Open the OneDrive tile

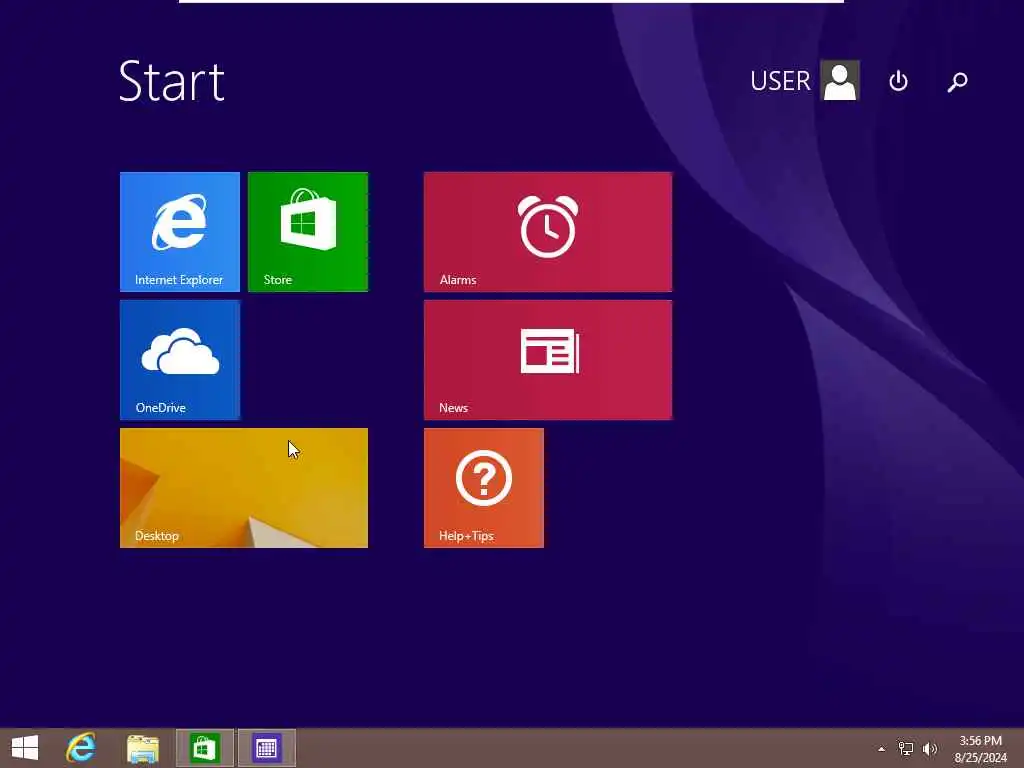(x=180, y=360)
